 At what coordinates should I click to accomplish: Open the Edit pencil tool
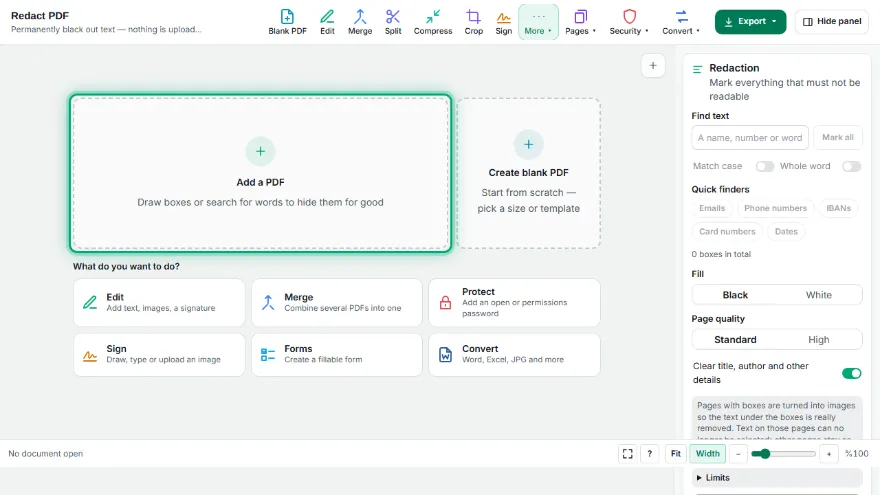pos(327,22)
